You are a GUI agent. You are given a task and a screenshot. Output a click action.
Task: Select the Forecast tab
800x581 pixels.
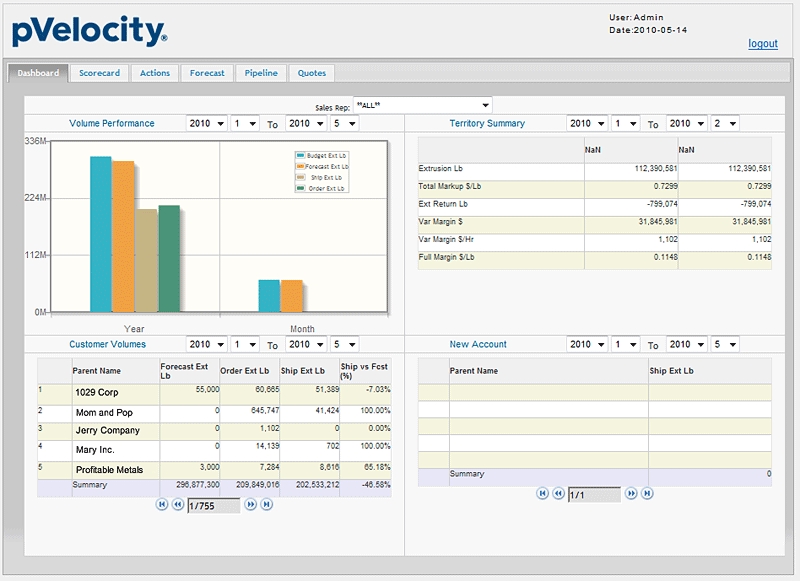click(207, 73)
